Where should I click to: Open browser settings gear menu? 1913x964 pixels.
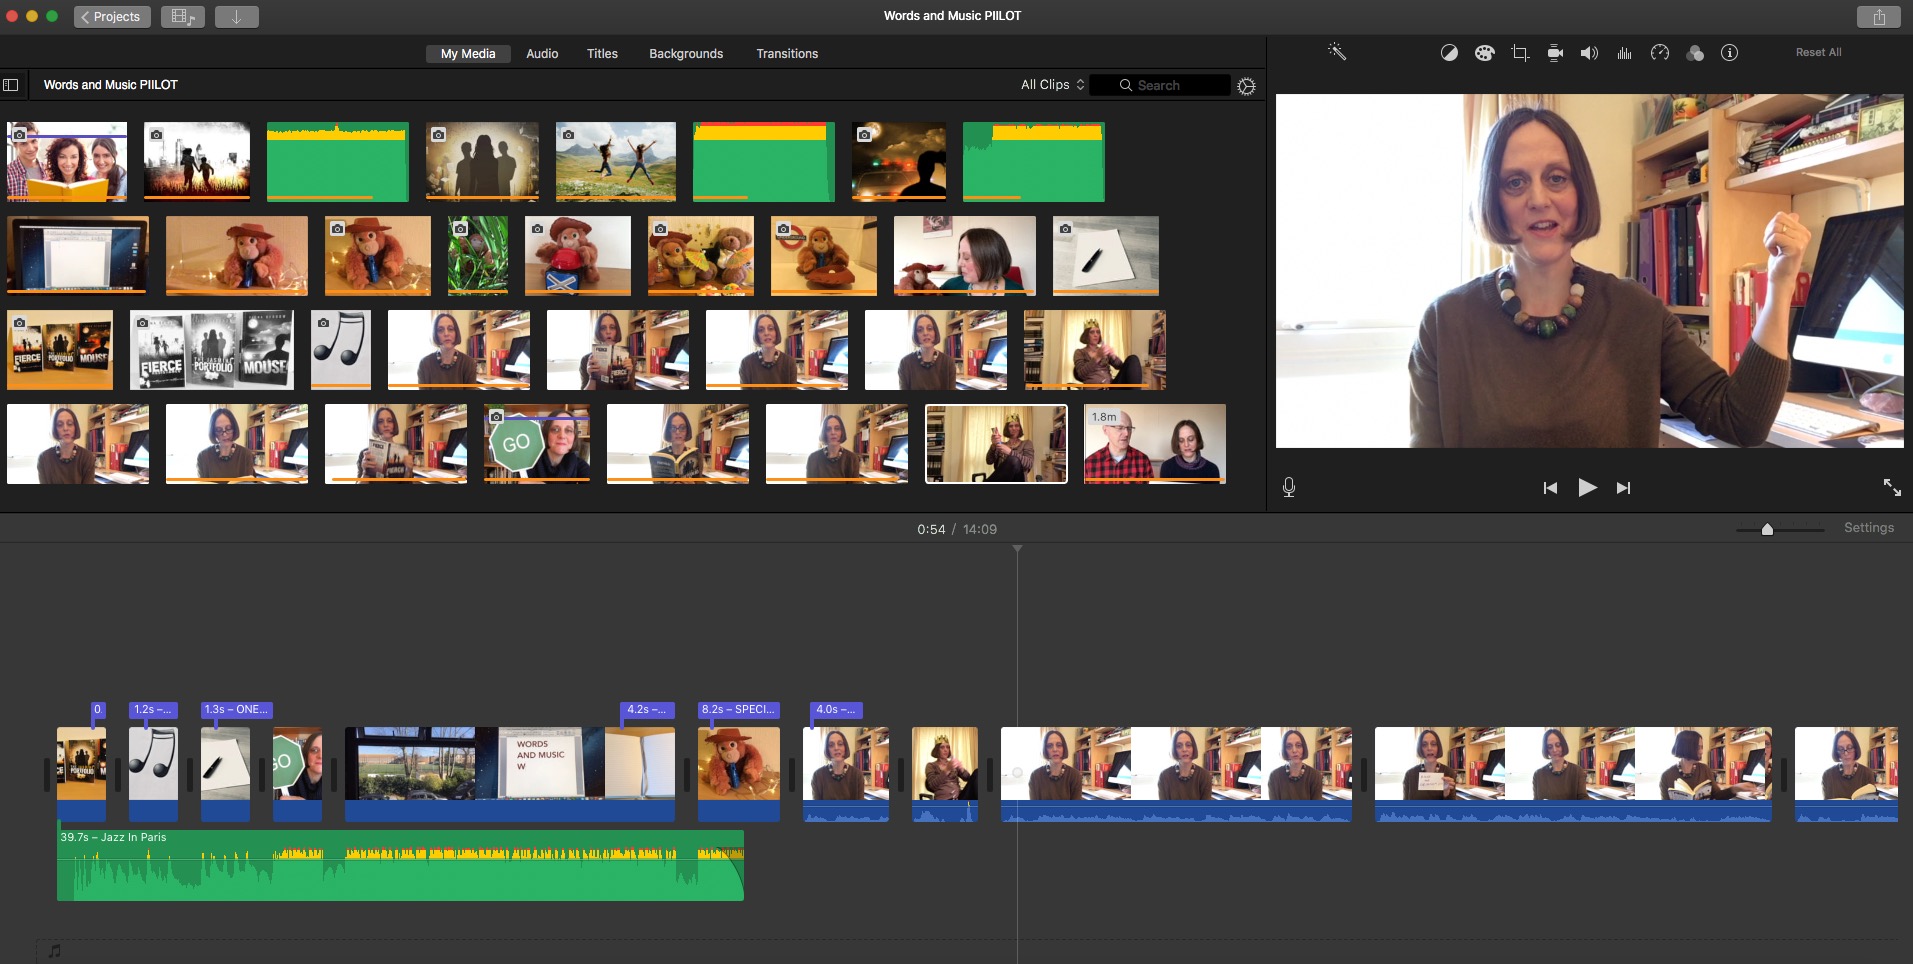[x=1246, y=86]
